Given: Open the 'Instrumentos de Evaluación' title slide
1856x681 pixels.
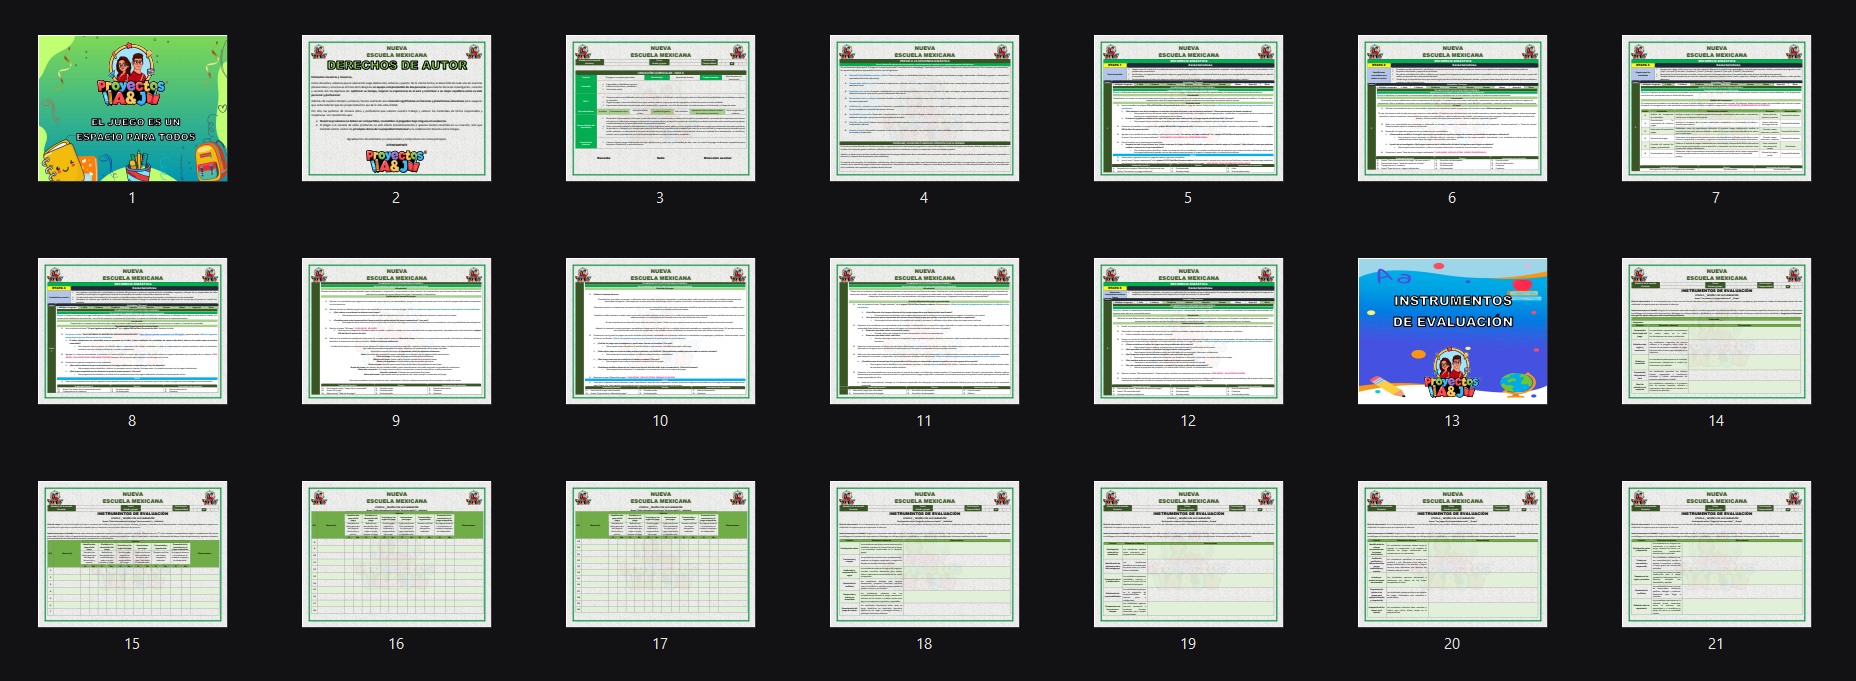Looking at the screenshot, I should (1452, 331).
